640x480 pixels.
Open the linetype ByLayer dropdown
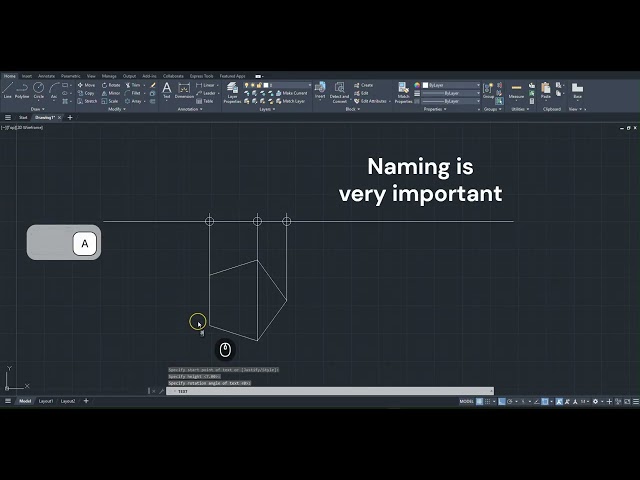[451, 101]
